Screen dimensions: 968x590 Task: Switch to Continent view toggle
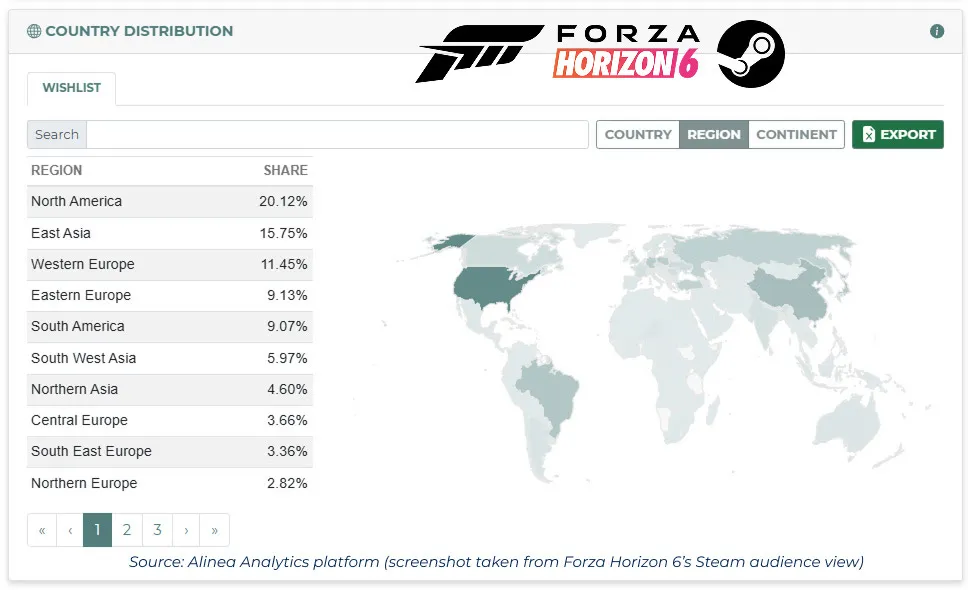pos(796,134)
